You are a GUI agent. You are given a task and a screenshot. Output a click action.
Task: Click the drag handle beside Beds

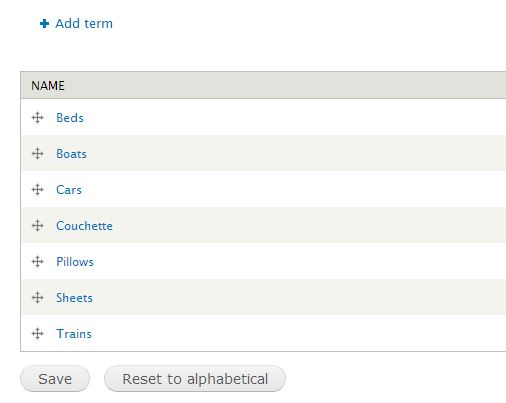[38, 118]
